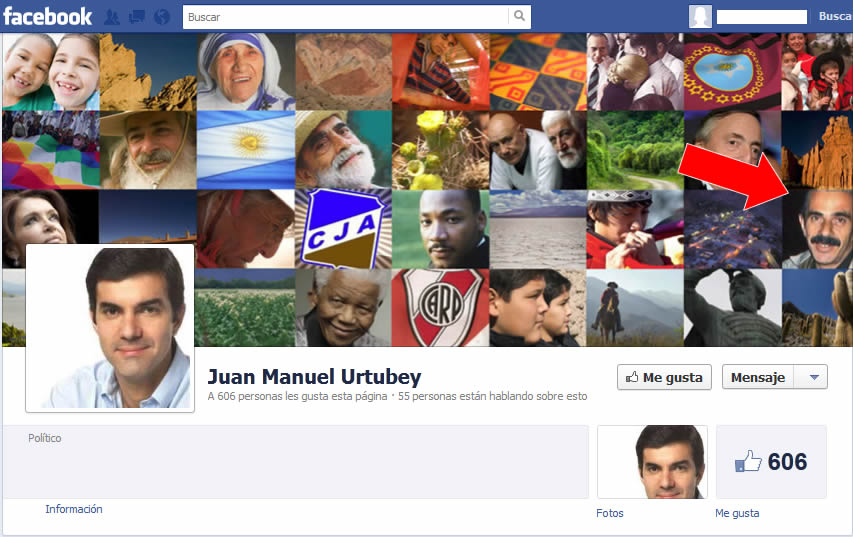853x537 pixels.
Task: Click text 'A 606 personas les gusta esta página'
Action: tap(297, 396)
